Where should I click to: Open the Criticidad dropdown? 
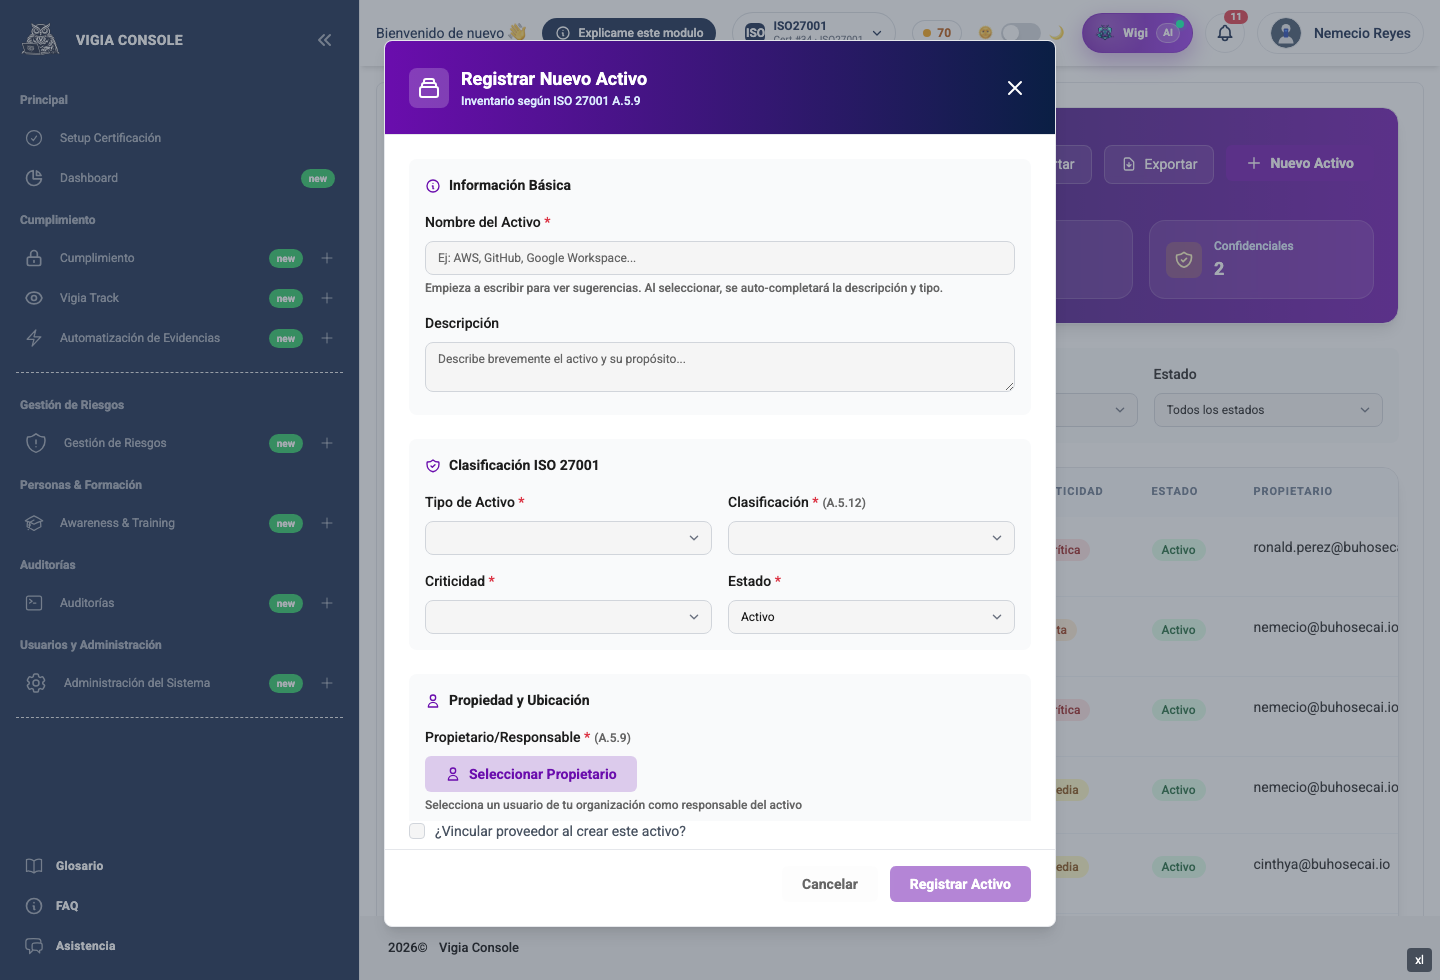point(568,617)
